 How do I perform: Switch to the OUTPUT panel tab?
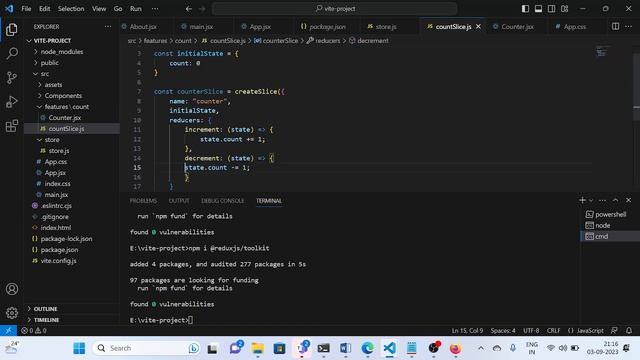coord(179,201)
